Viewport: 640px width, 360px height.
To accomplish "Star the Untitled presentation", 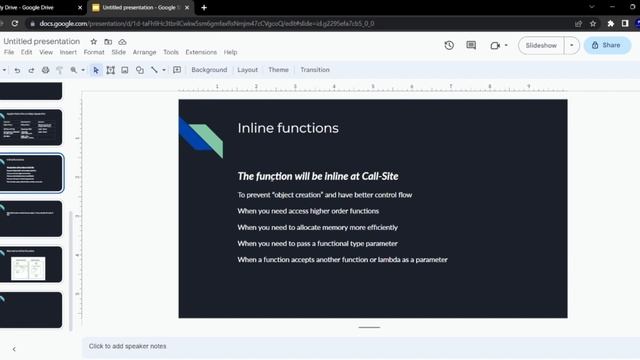I will coord(93,42).
